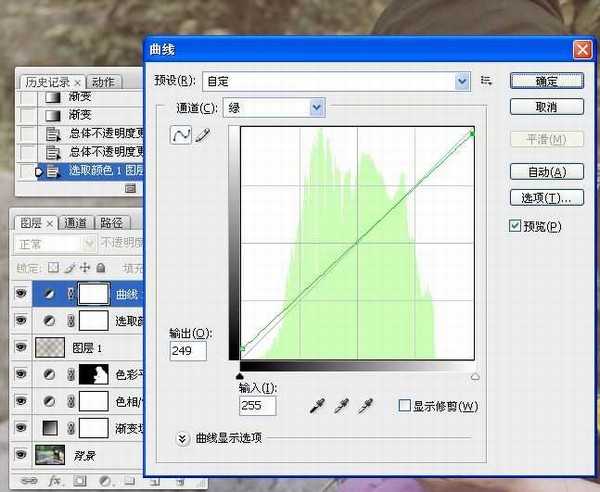Viewport: 600px width, 492px height.
Task: Open the 预设 preset dropdown
Action: 462,81
